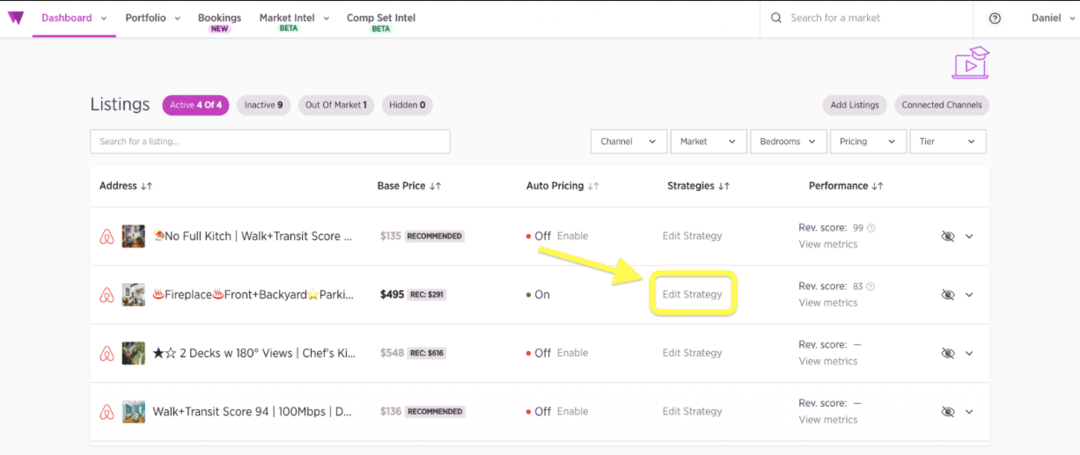
Task: Sort by Address column arrows
Action: (x=147, y=186)
